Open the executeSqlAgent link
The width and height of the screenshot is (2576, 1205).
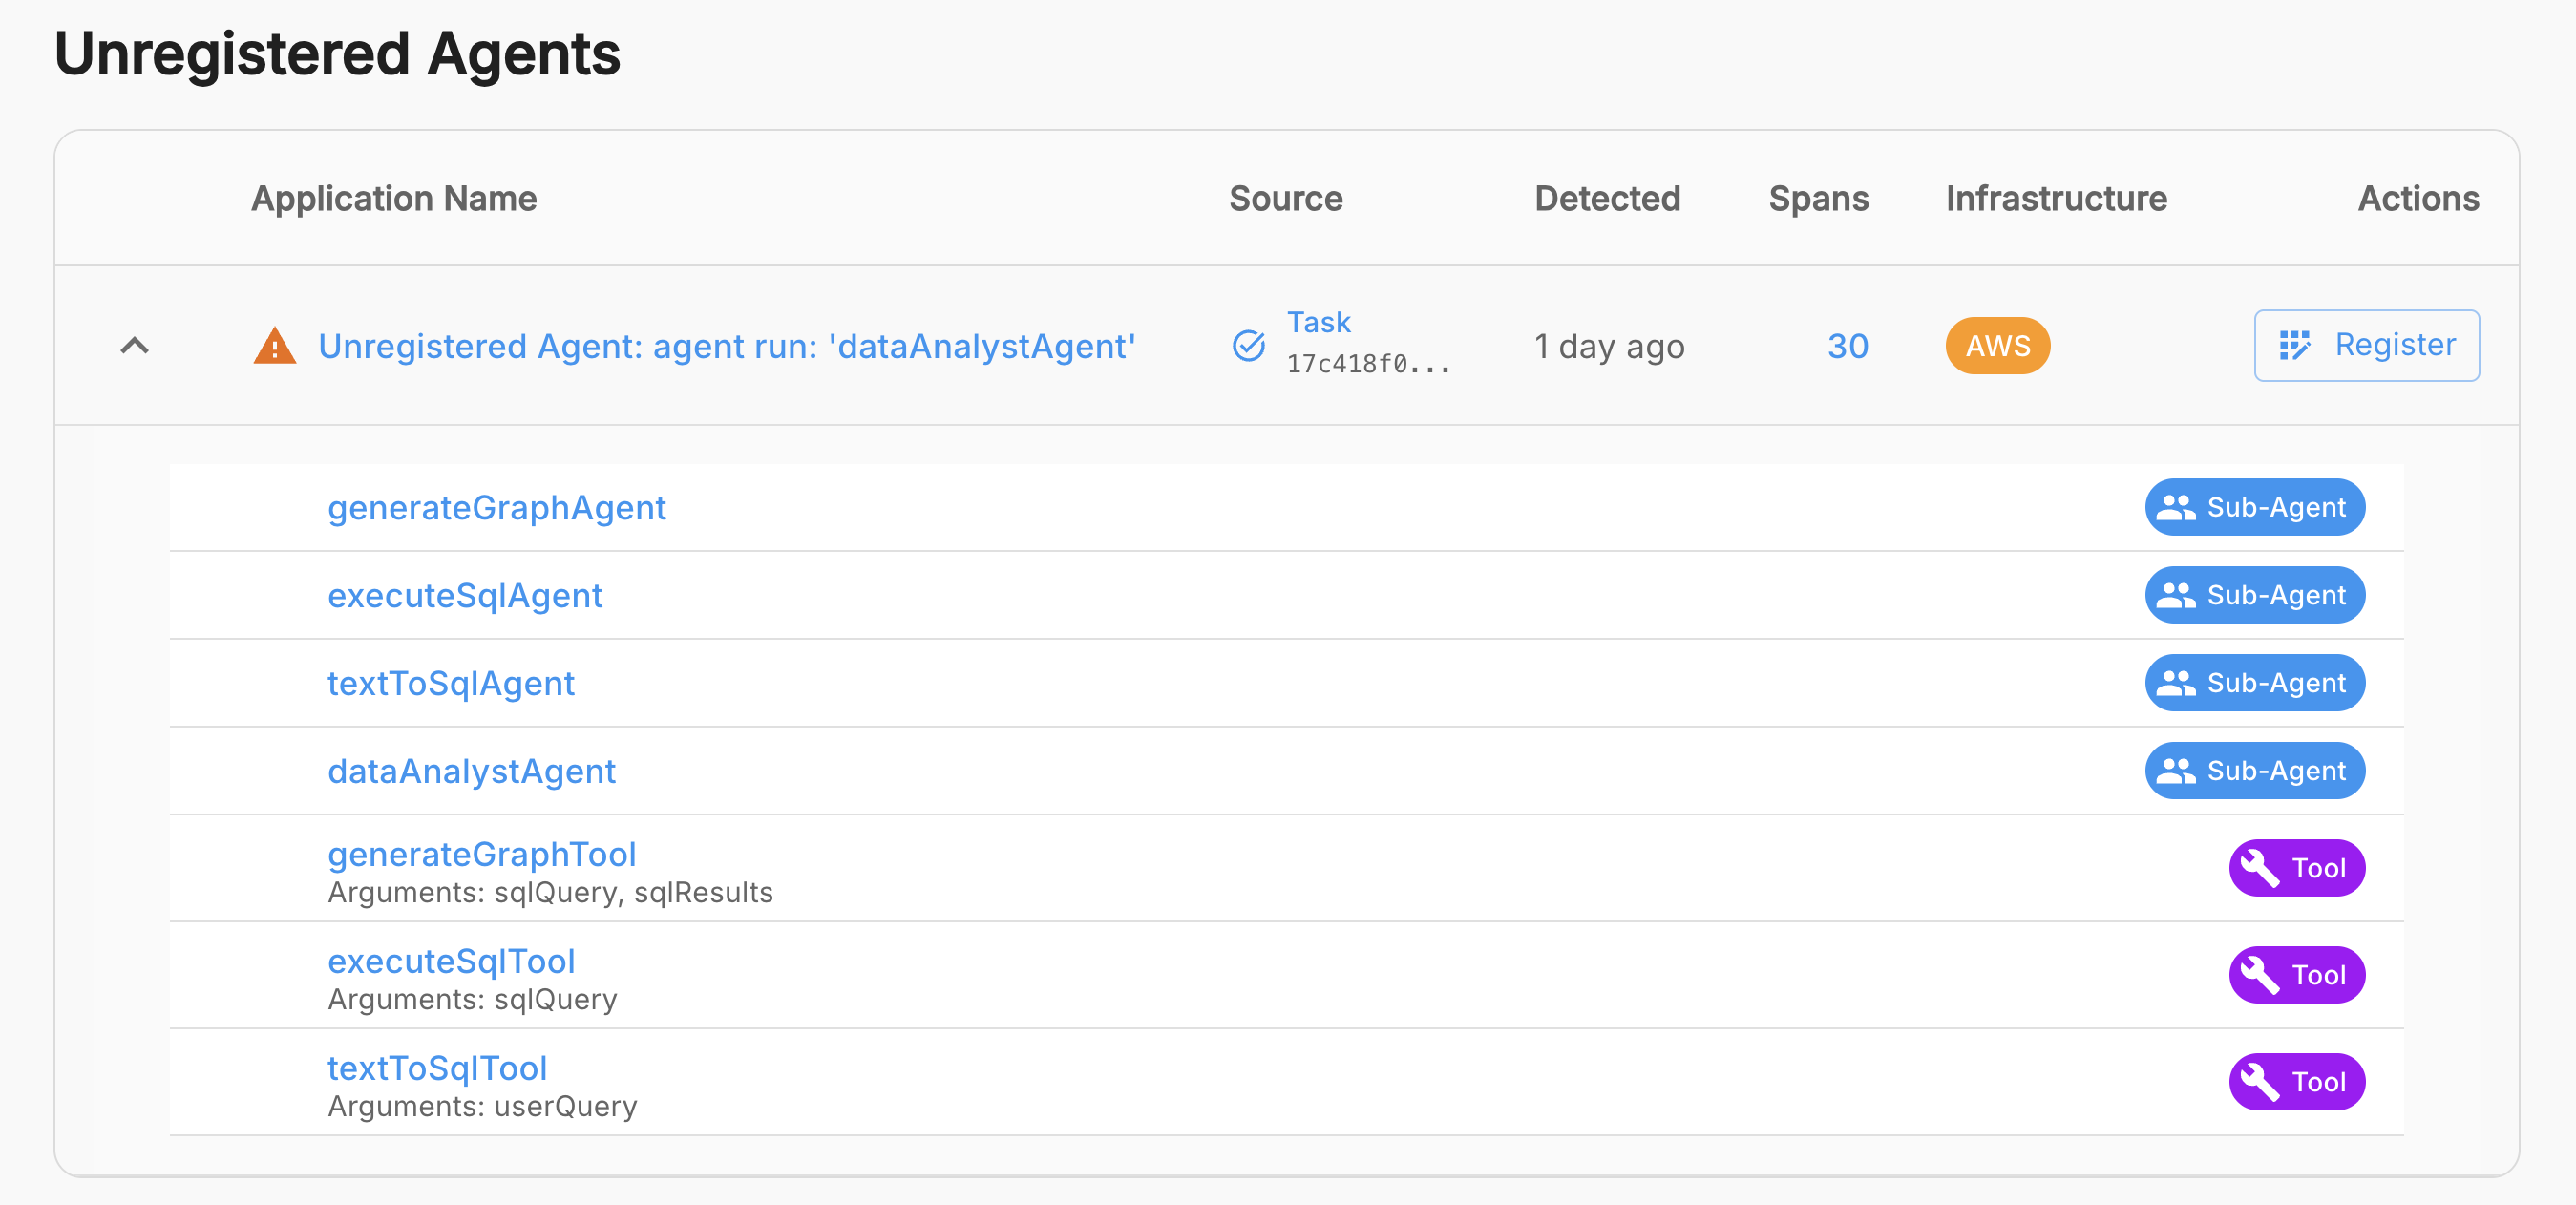click(465, 596)
